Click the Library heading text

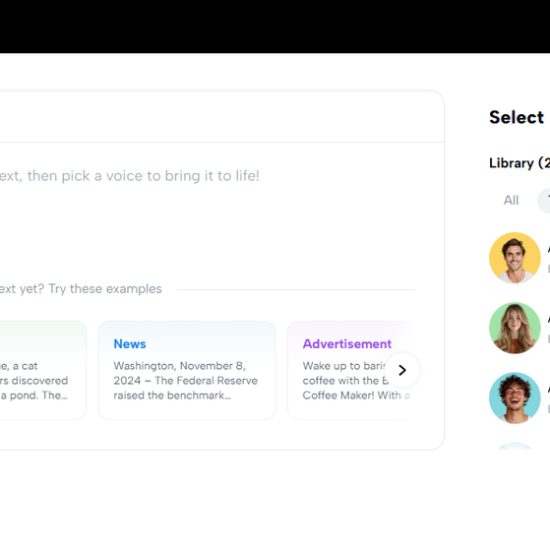coord(519,163)
